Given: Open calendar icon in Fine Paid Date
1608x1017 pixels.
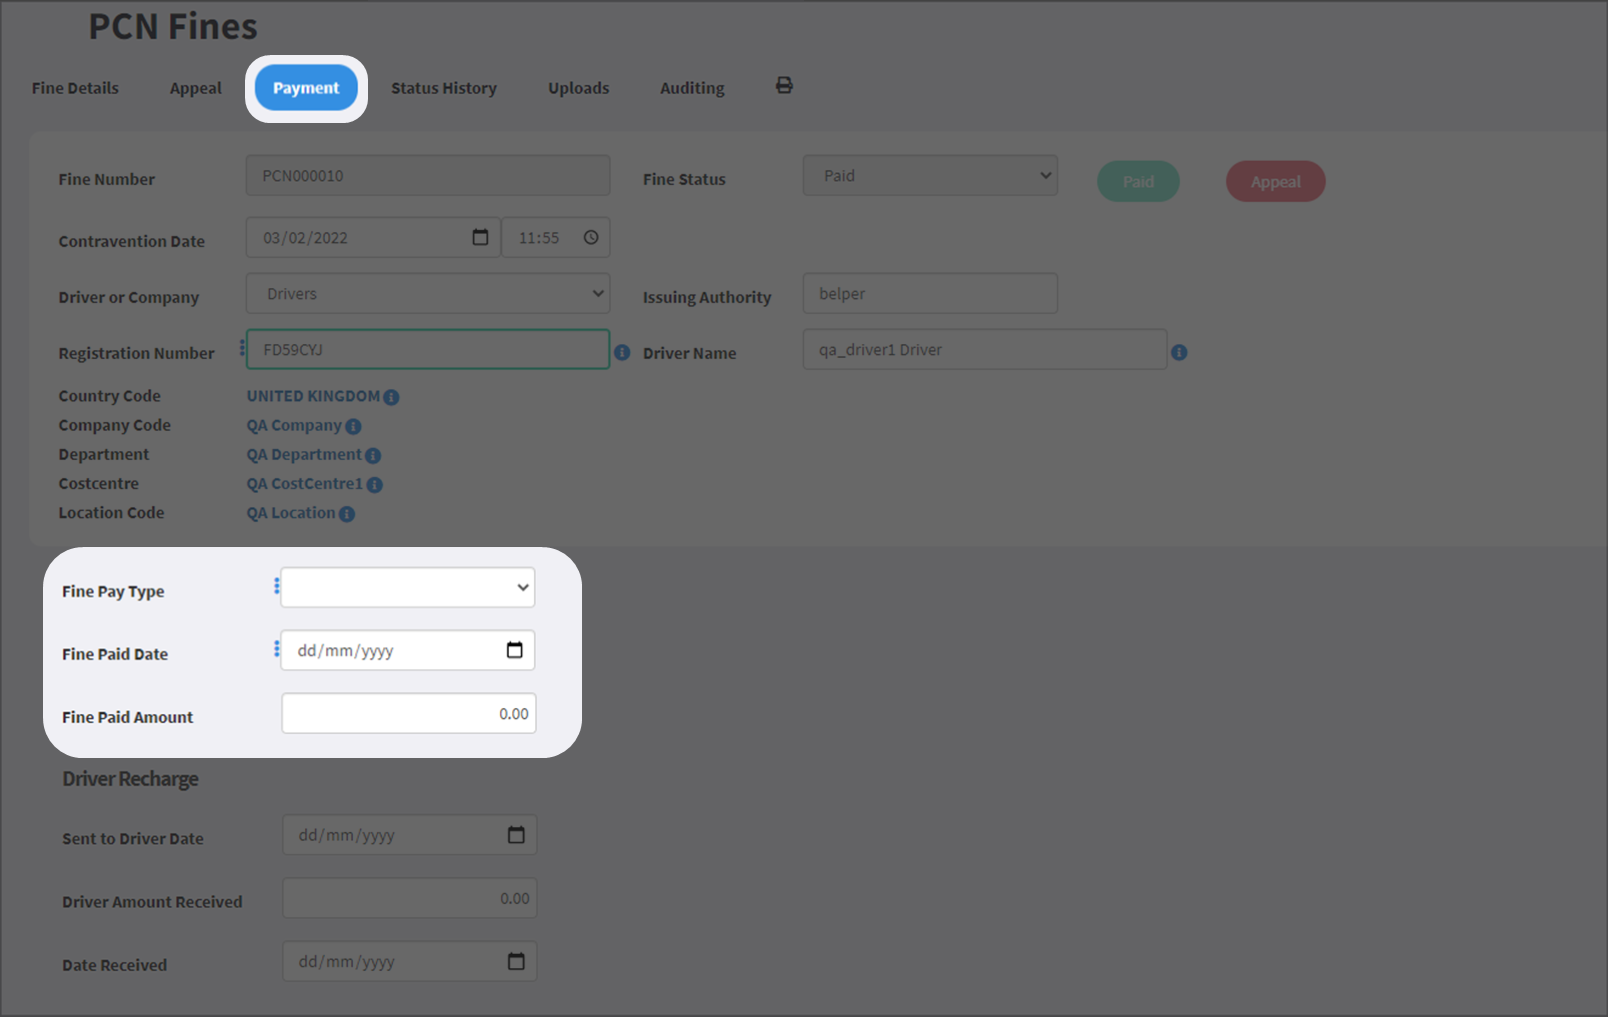Looking at the screenshot, I should [515, 650].
